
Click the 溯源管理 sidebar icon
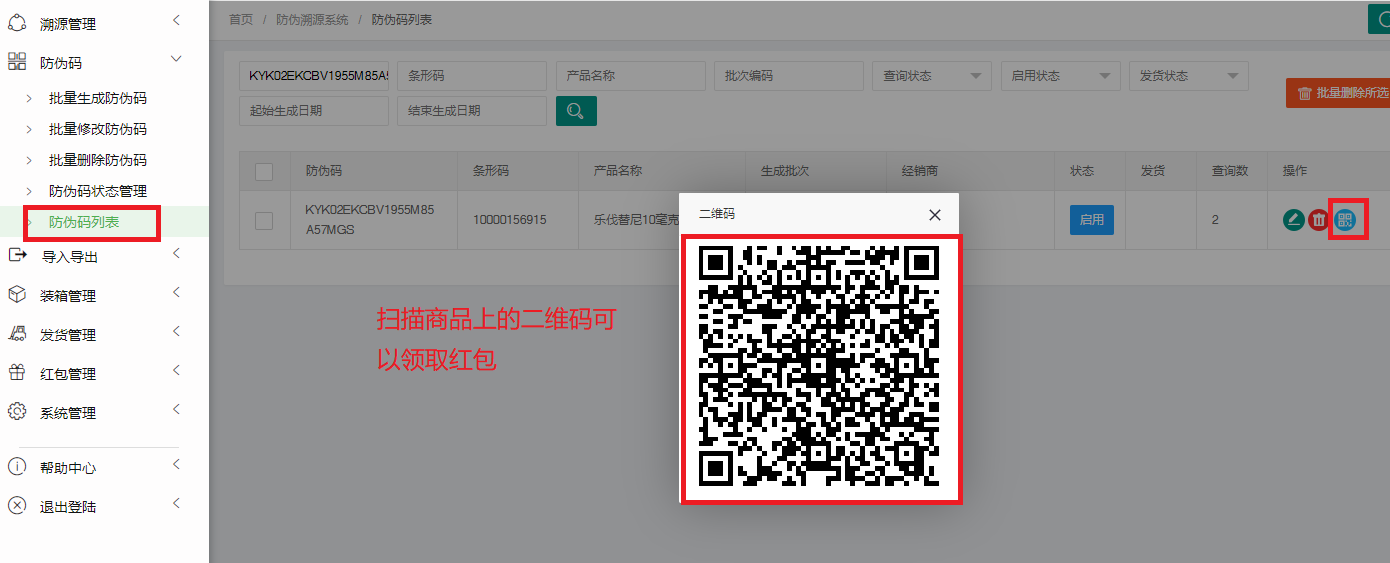[x=17, y=23]
